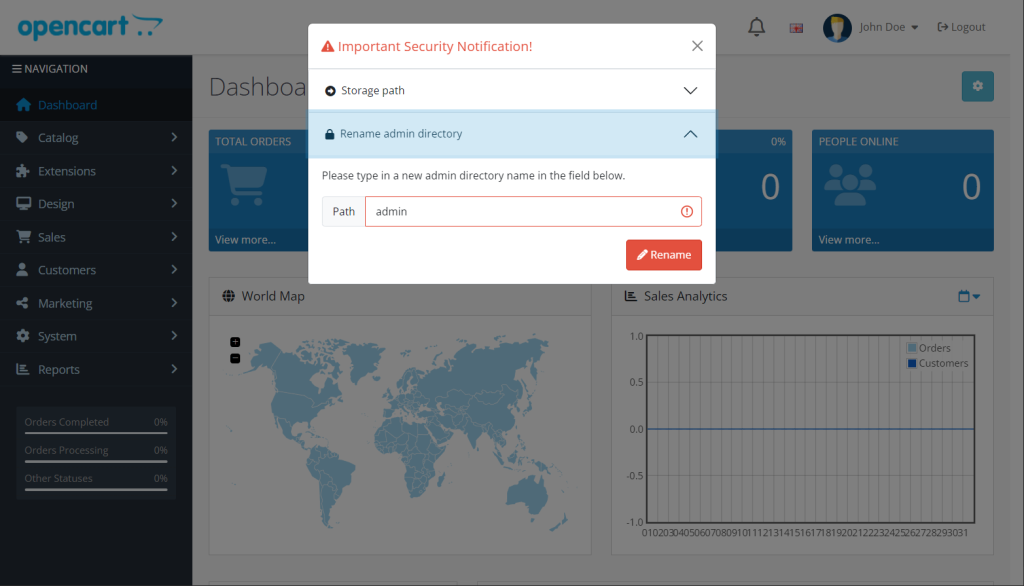Screen dimensions: 1024x586
Task: Click the Rename button
Action: [663, 254]
